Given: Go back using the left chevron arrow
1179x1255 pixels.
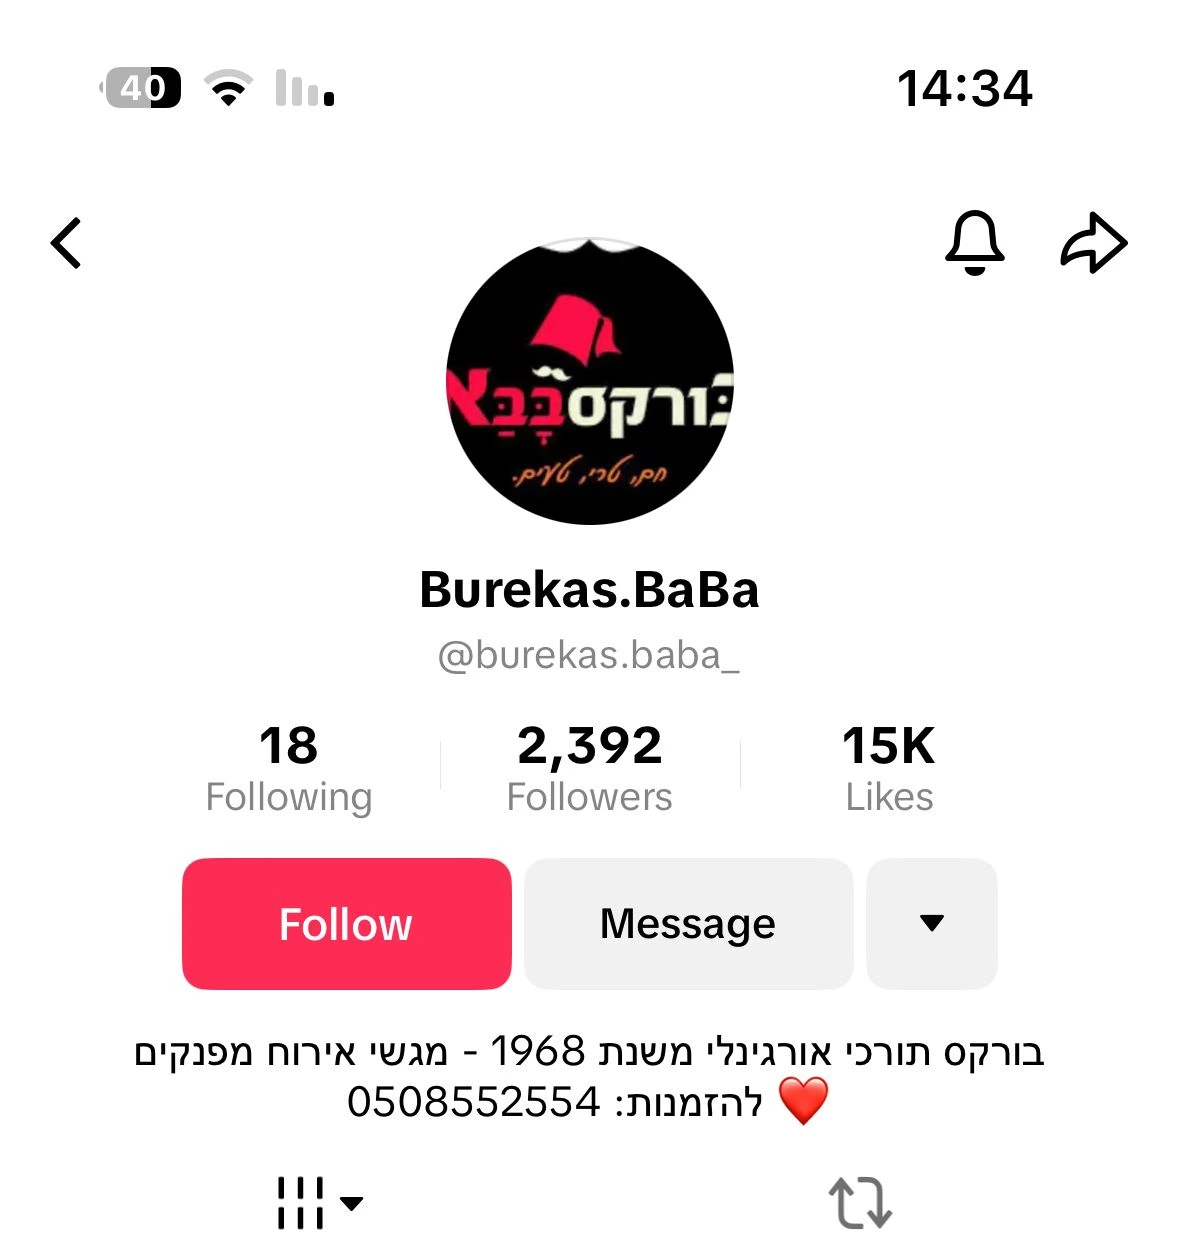Looking at the screenshot, I should tap(66, 243).
